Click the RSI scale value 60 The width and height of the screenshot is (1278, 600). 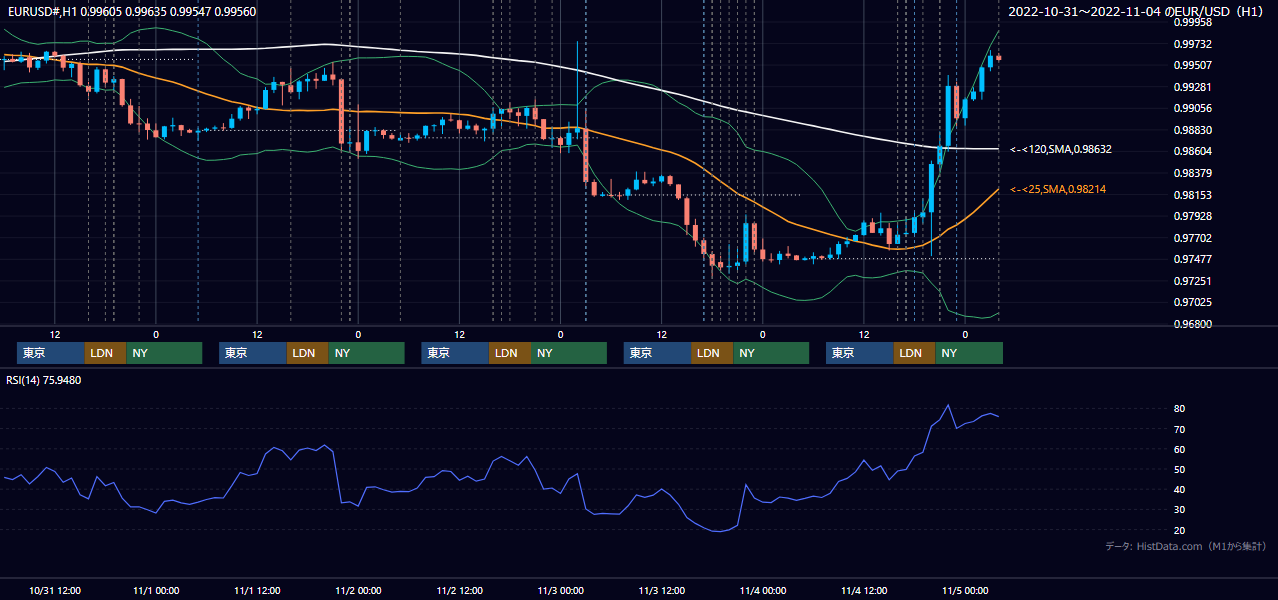click(x=1180, y=449)
